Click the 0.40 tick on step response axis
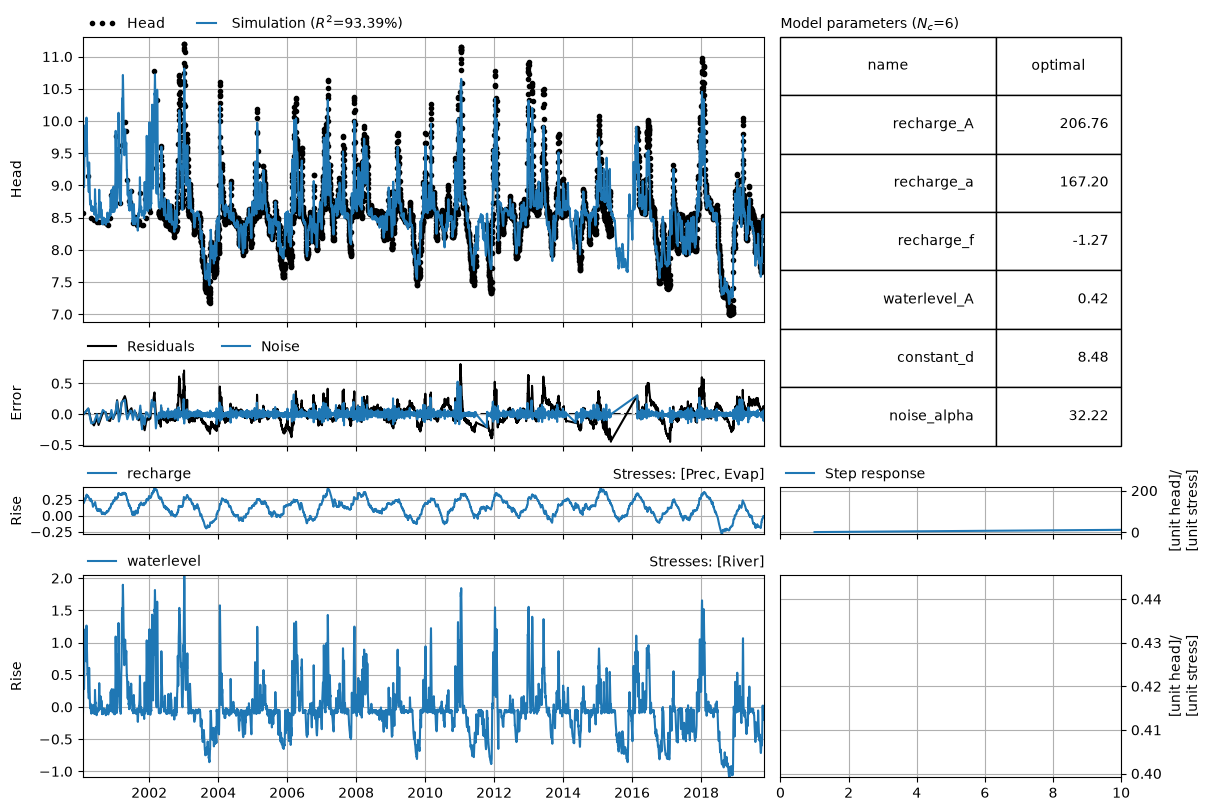The image size is (1211, 811). (1144, 774)
